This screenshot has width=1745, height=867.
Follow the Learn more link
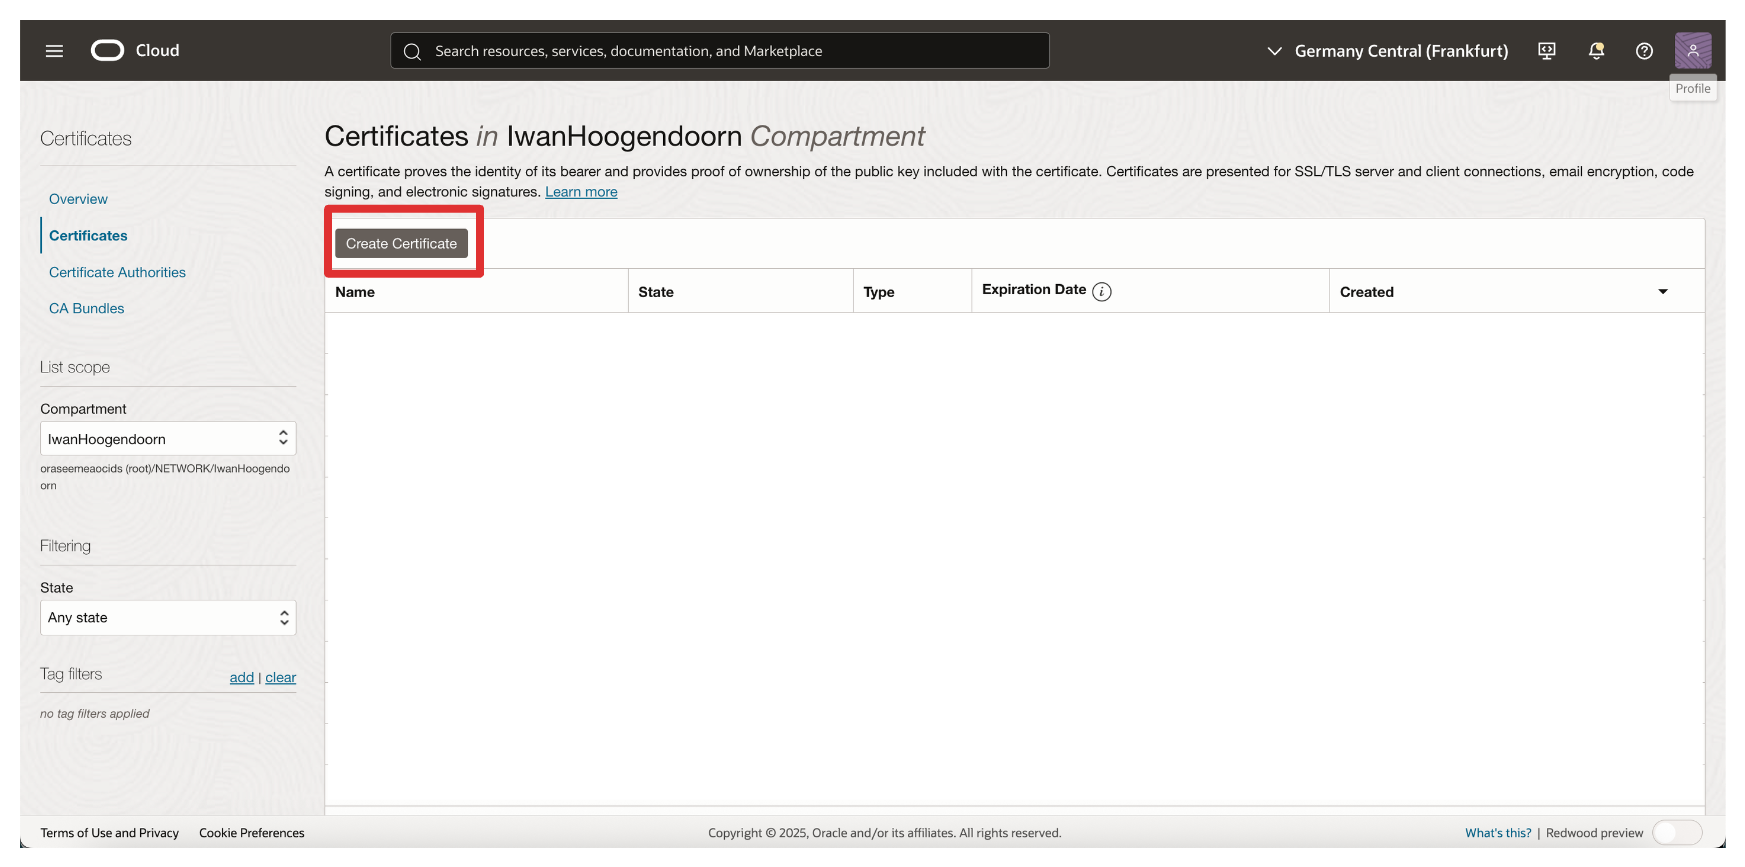[581, 192]
